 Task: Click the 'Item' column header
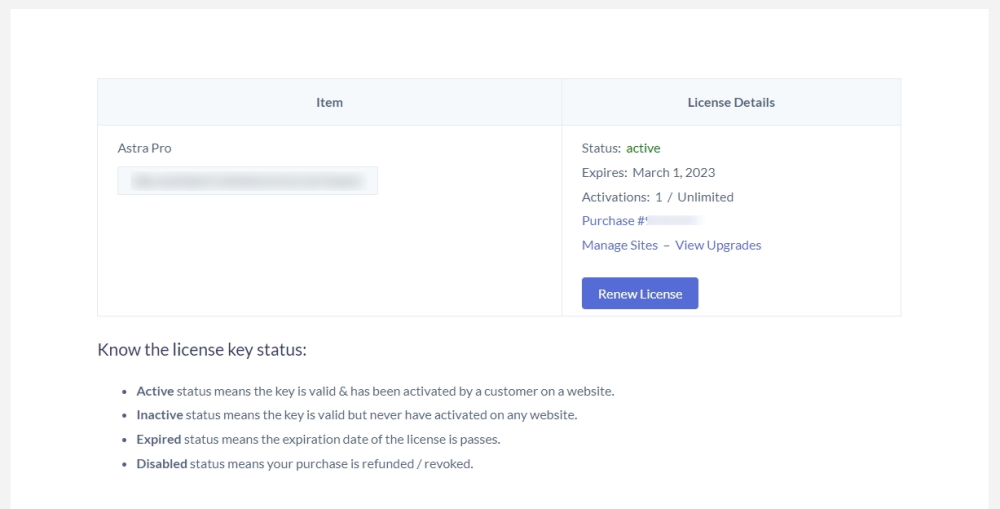pos(329,102)
